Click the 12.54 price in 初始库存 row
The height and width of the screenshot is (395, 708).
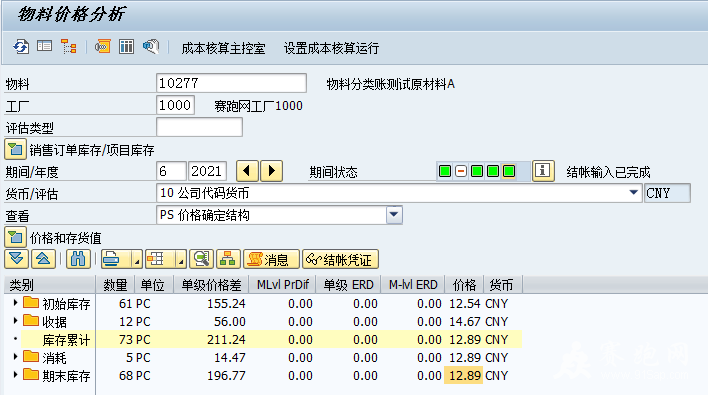pyautogui.click(x=465, y=303)
